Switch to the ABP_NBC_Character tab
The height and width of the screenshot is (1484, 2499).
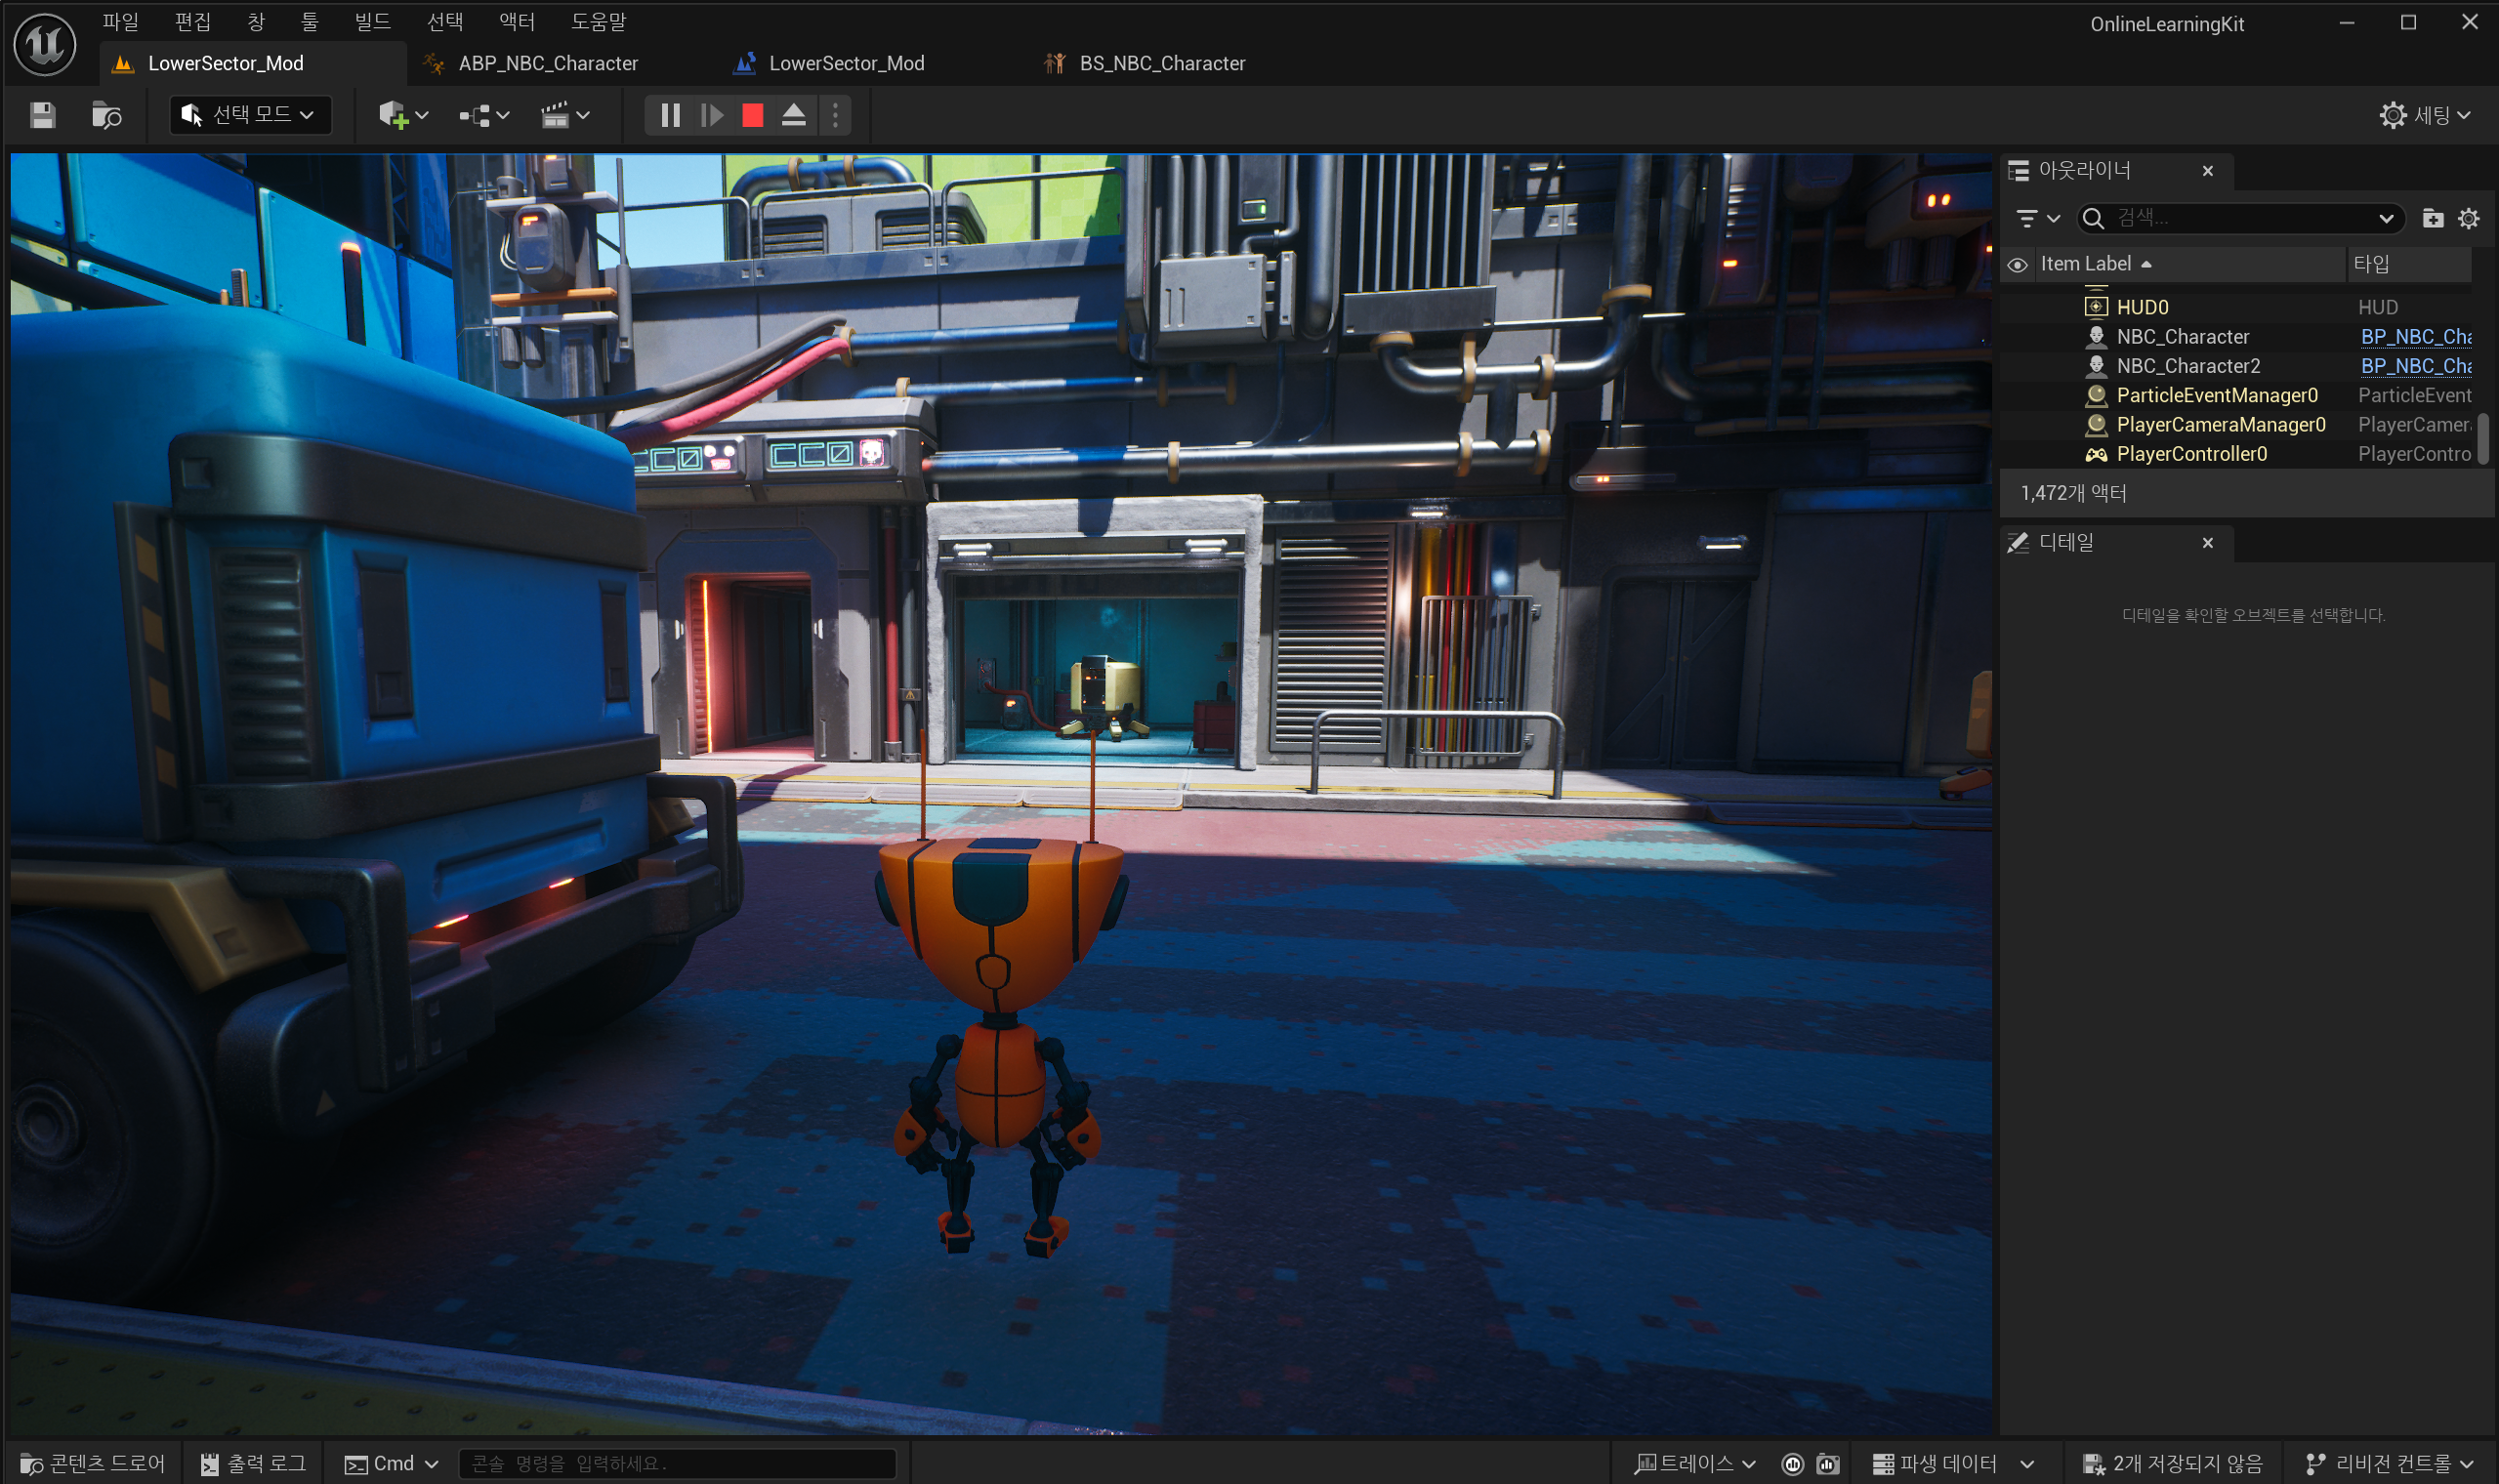[547, 63]
